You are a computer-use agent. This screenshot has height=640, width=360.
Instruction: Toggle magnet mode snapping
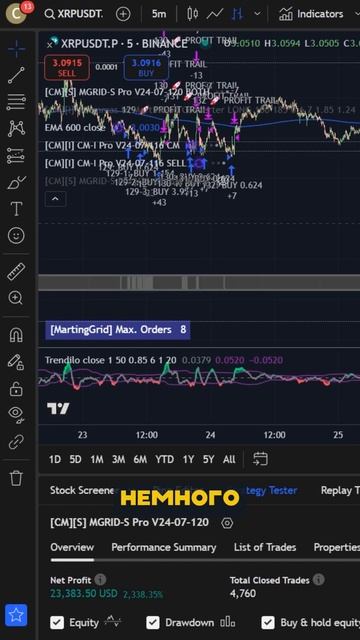tap(16, 335)
